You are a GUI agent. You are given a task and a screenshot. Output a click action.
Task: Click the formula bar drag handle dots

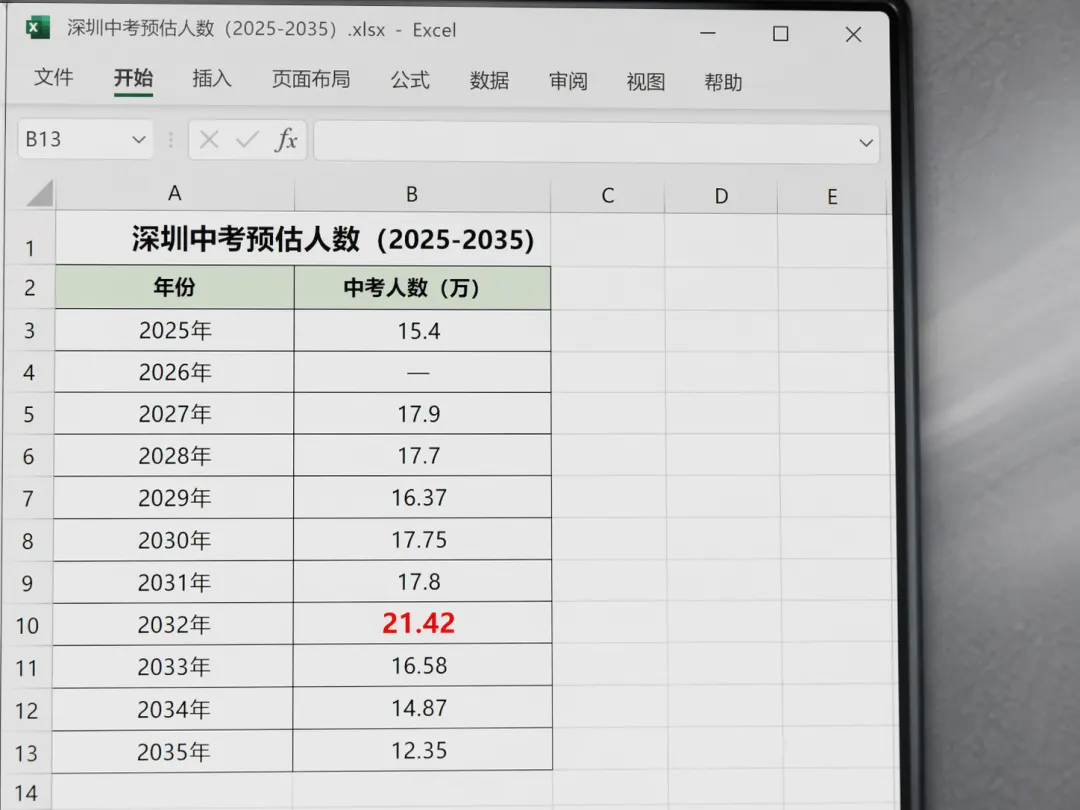[x=170, y=140]
